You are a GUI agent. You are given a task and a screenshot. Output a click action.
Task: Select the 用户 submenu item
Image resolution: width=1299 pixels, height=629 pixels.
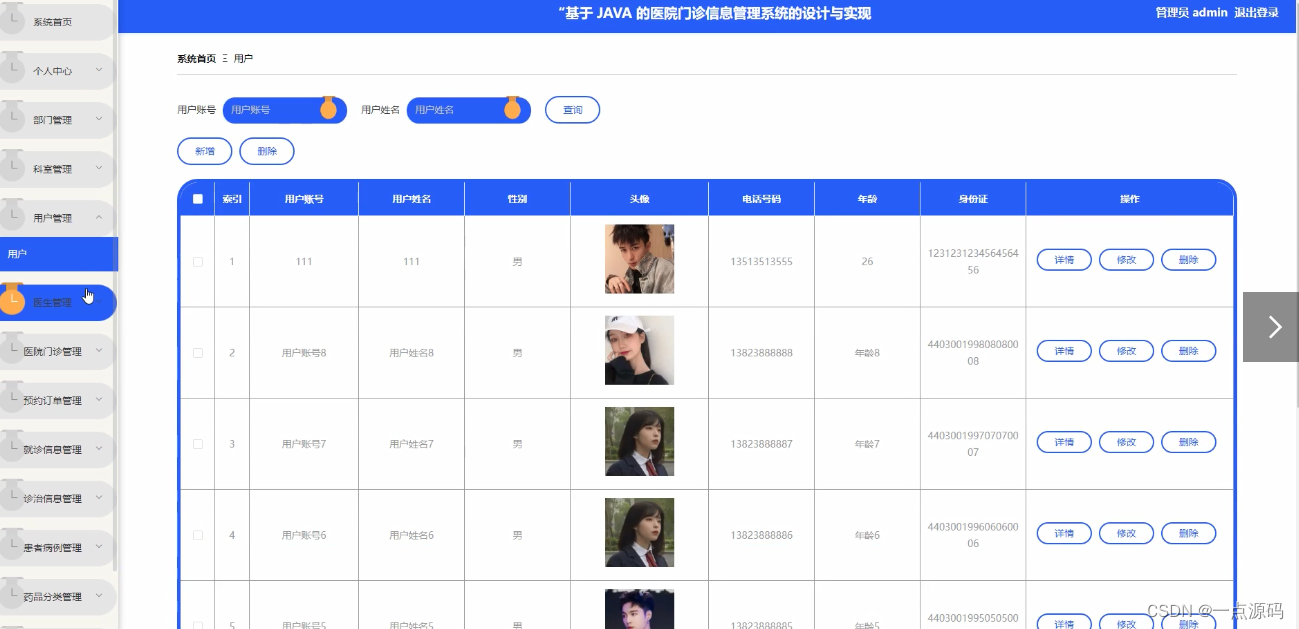(59, 254)
